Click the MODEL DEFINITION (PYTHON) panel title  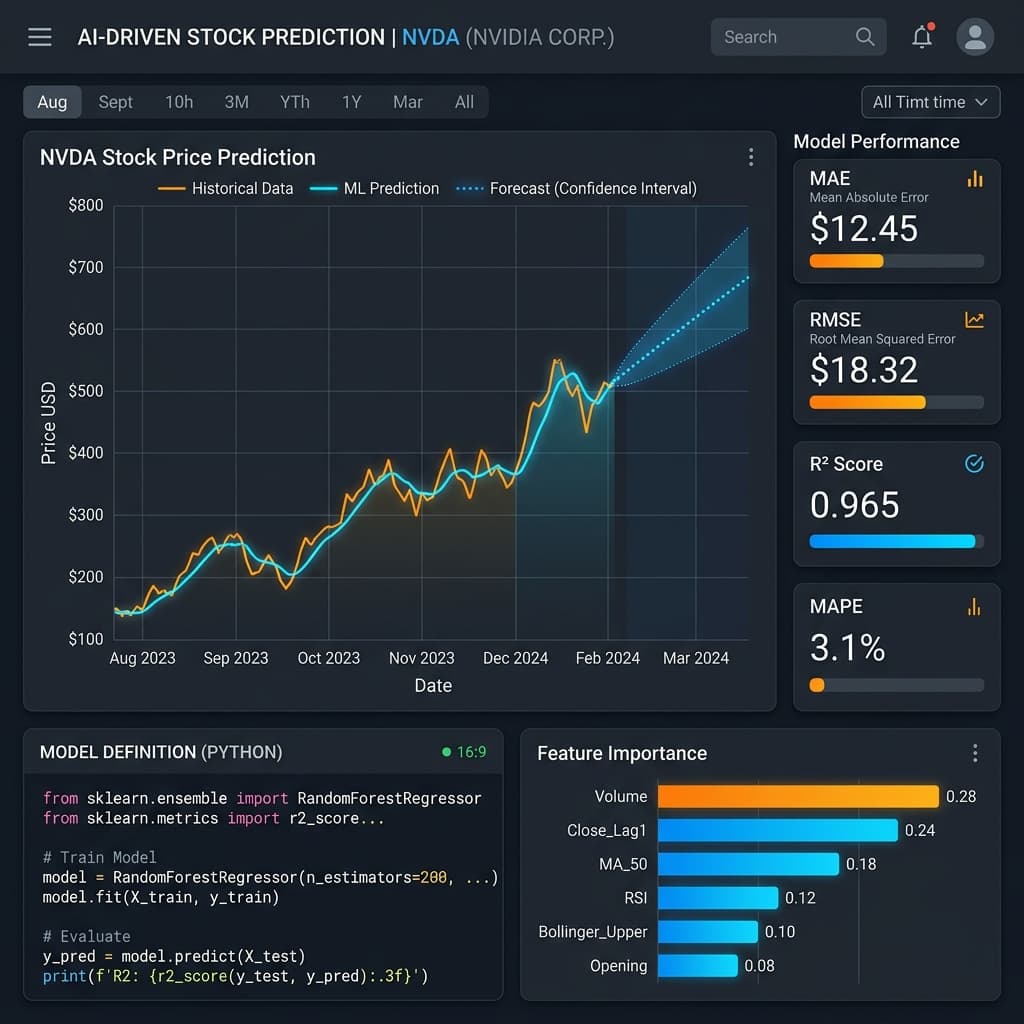161,752
